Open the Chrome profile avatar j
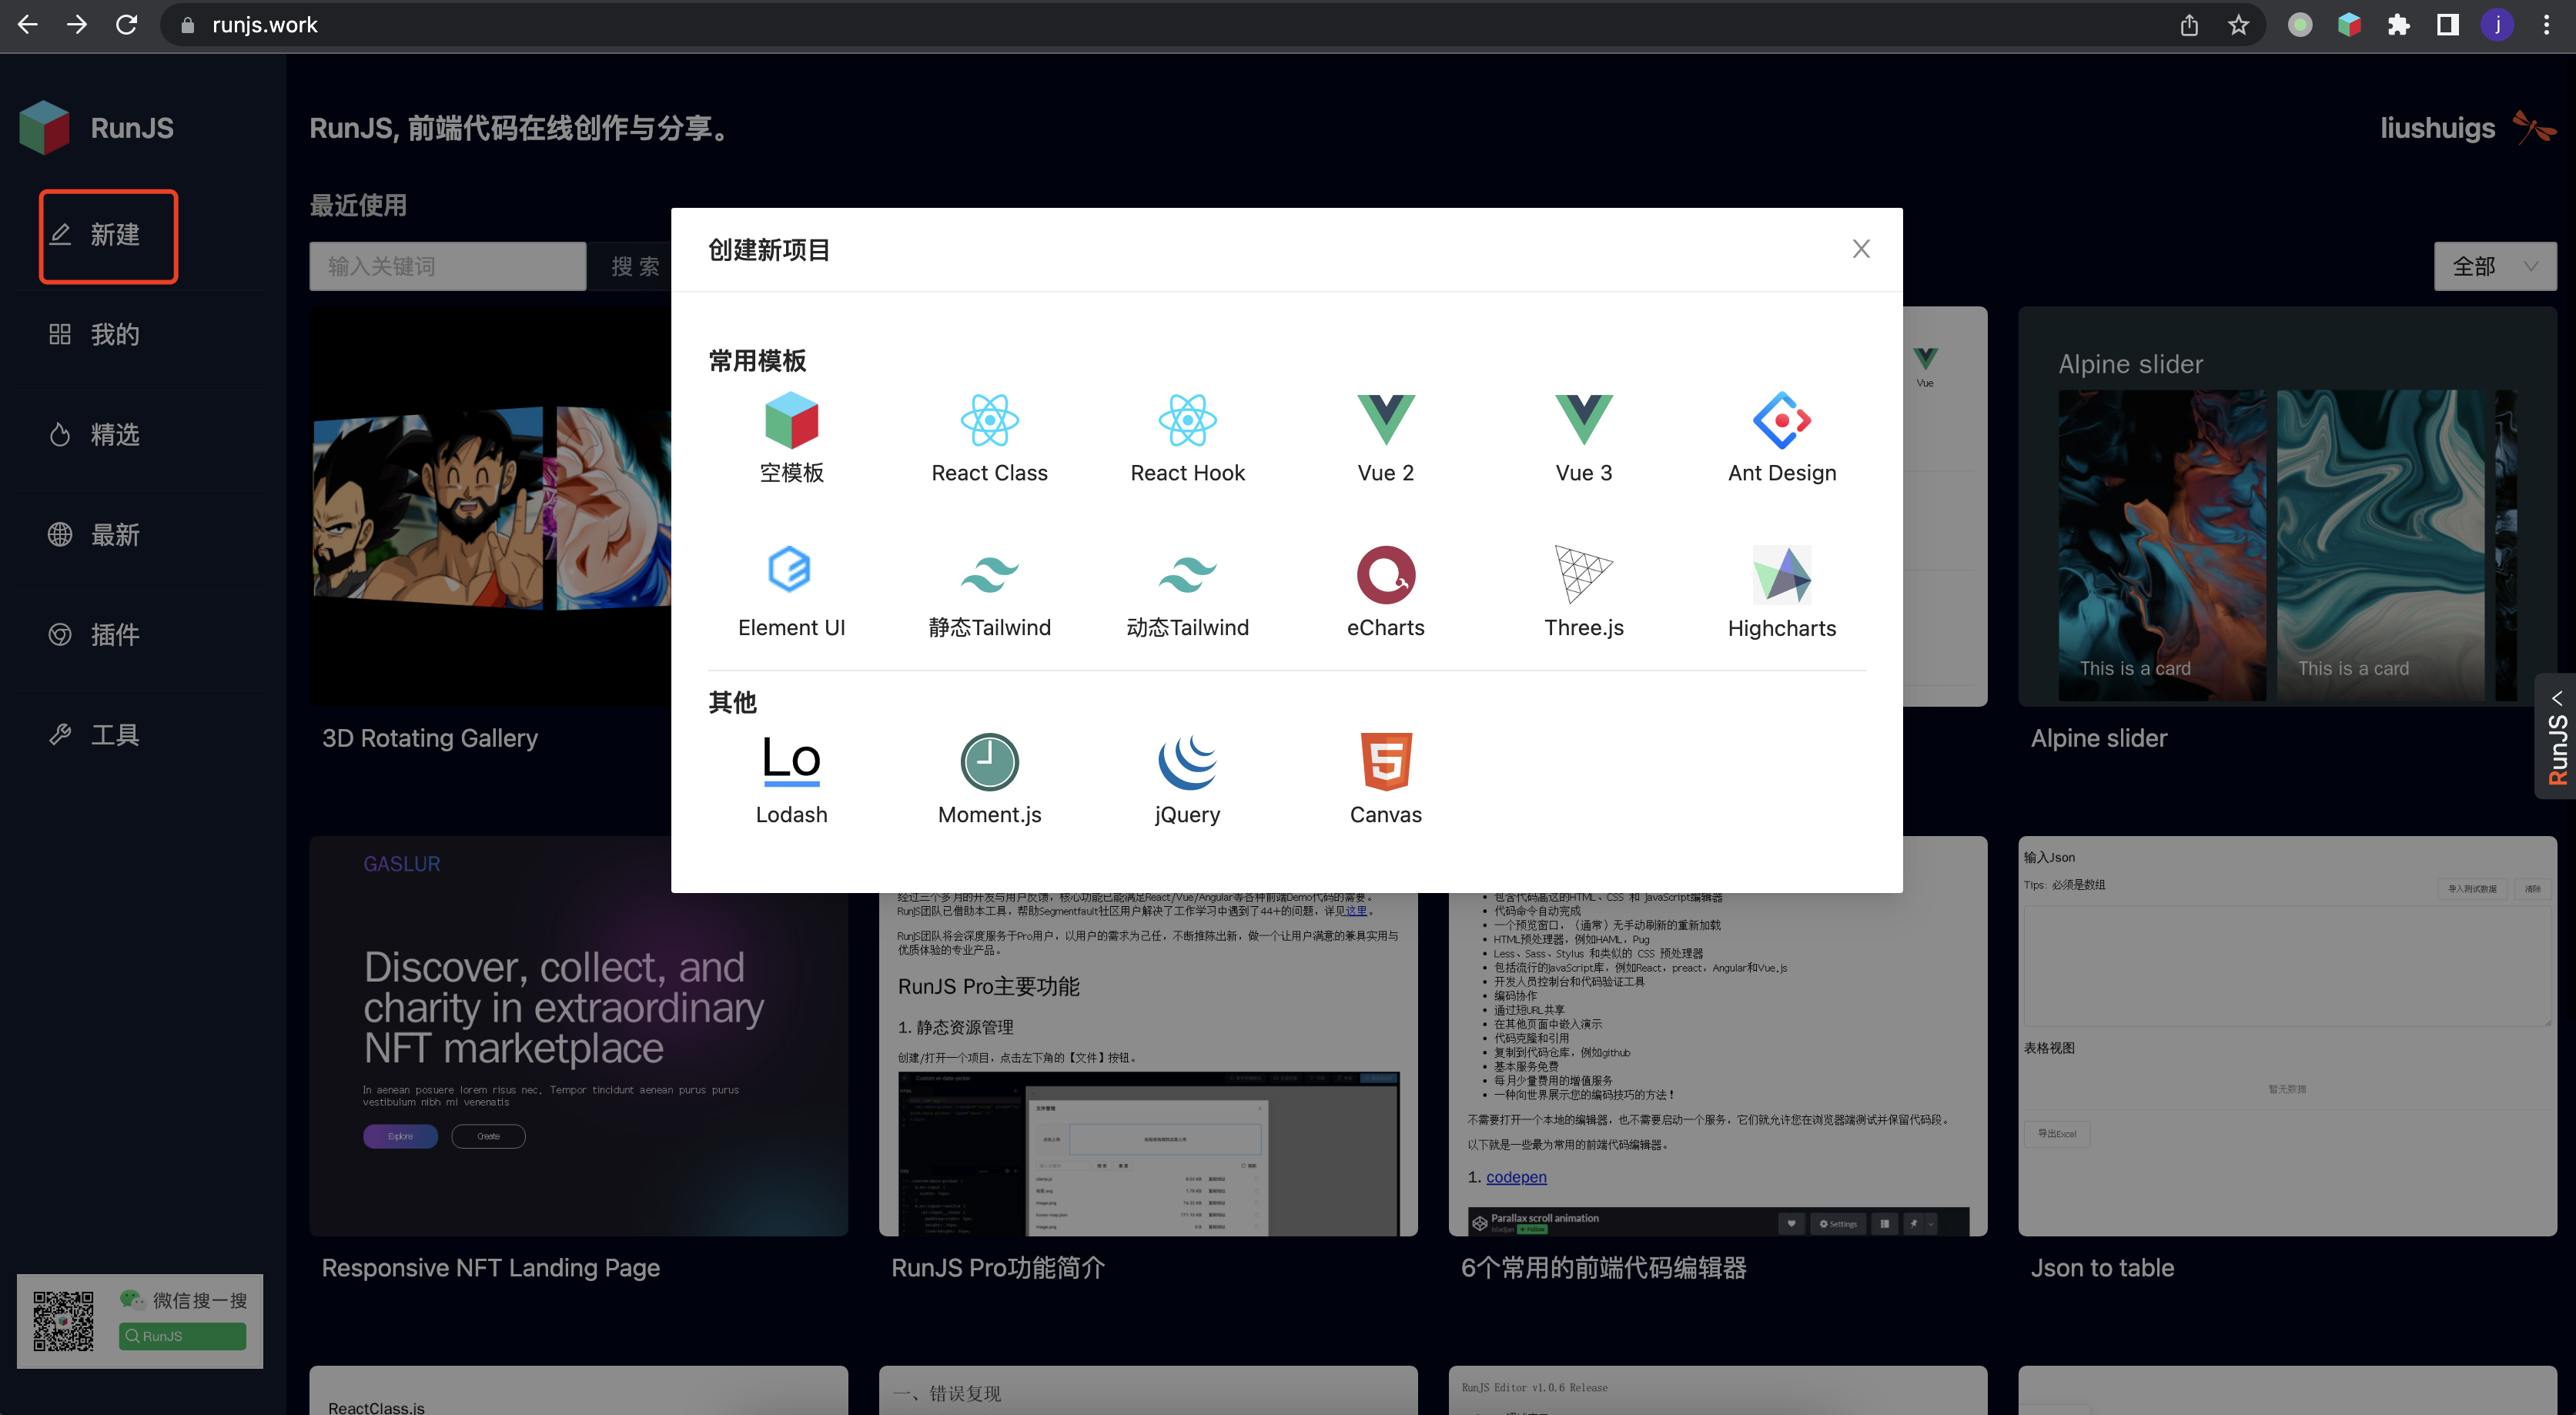The image size is (2576, 1415). [x=2497, y=24]
